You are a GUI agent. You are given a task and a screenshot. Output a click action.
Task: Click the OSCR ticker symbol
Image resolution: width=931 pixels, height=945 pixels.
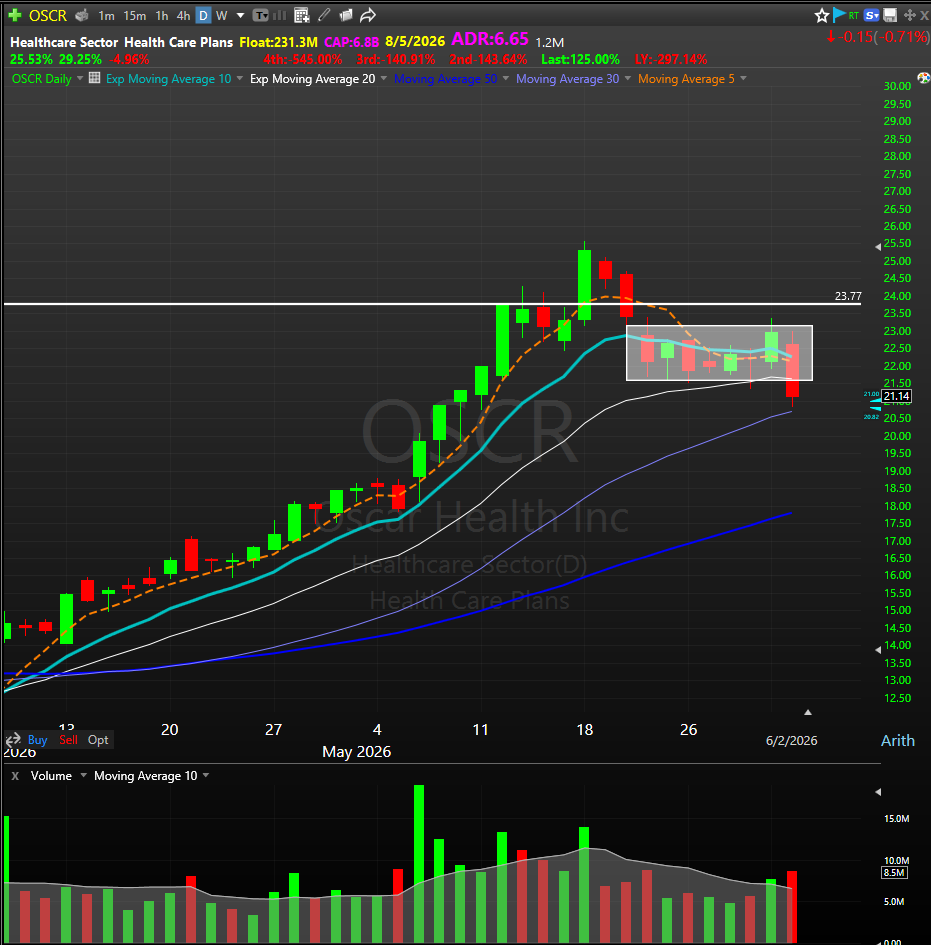(48, 16)
